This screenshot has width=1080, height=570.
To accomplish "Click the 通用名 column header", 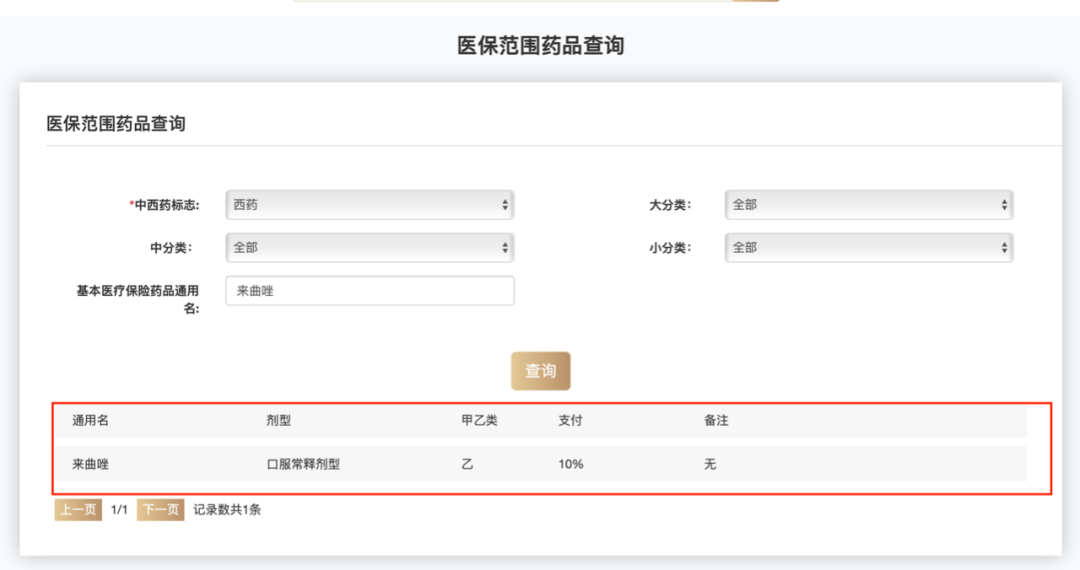I will tap(90, 420).
